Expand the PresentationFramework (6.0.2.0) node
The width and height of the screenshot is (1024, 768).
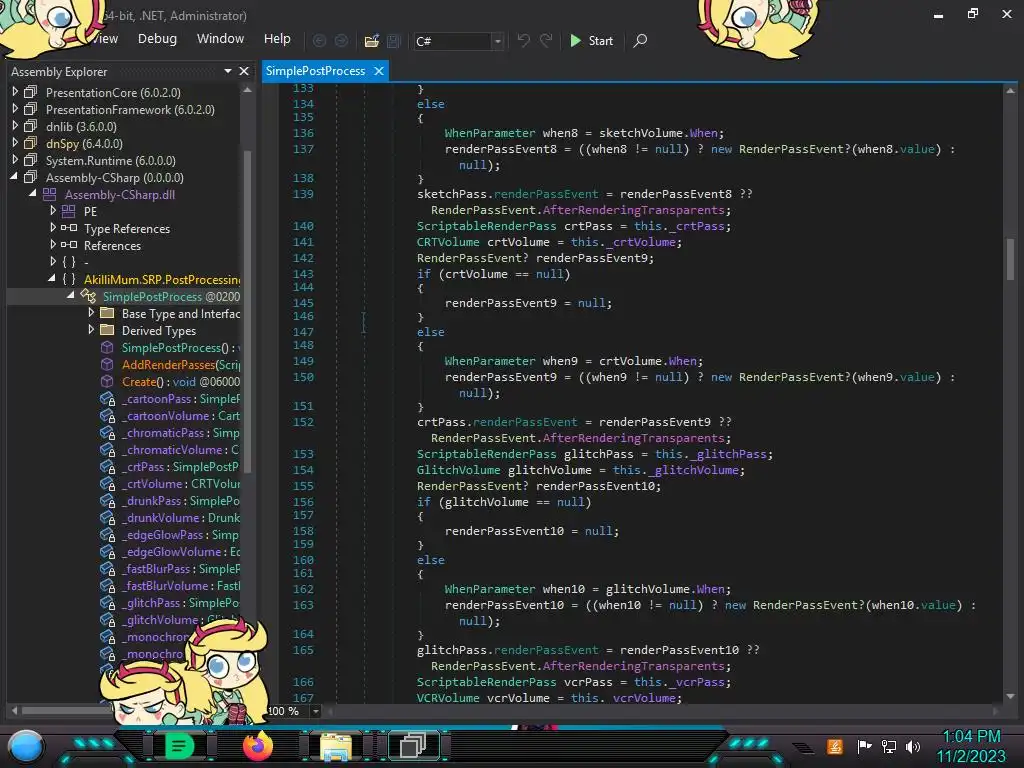(15, 109)
